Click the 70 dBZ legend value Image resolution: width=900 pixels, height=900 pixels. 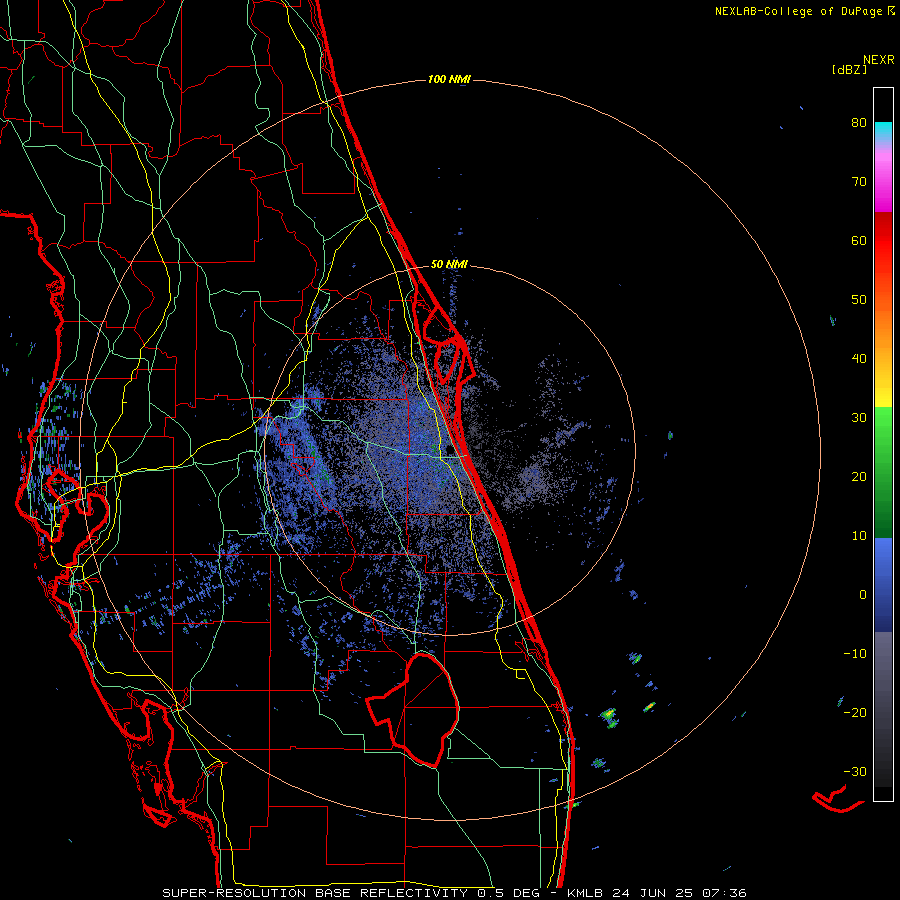click(x=859, y=182)
